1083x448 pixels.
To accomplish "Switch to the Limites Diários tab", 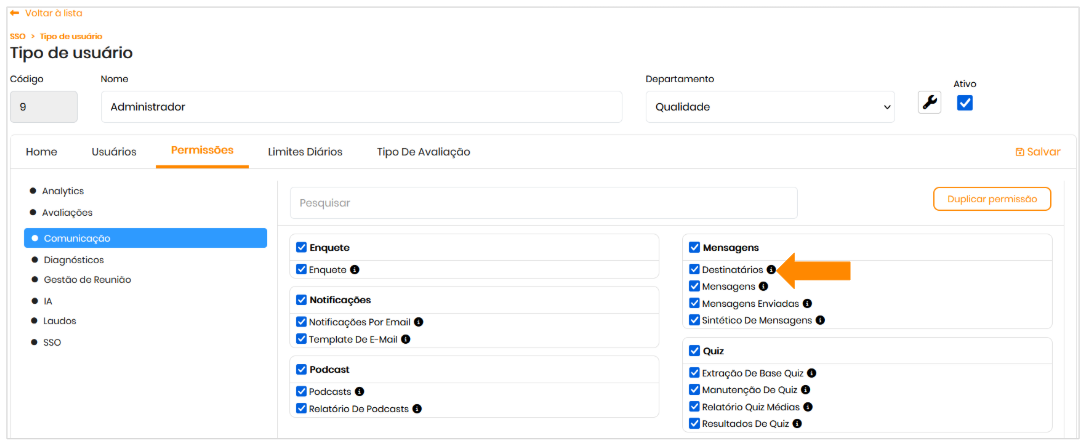I will point(305,152).
